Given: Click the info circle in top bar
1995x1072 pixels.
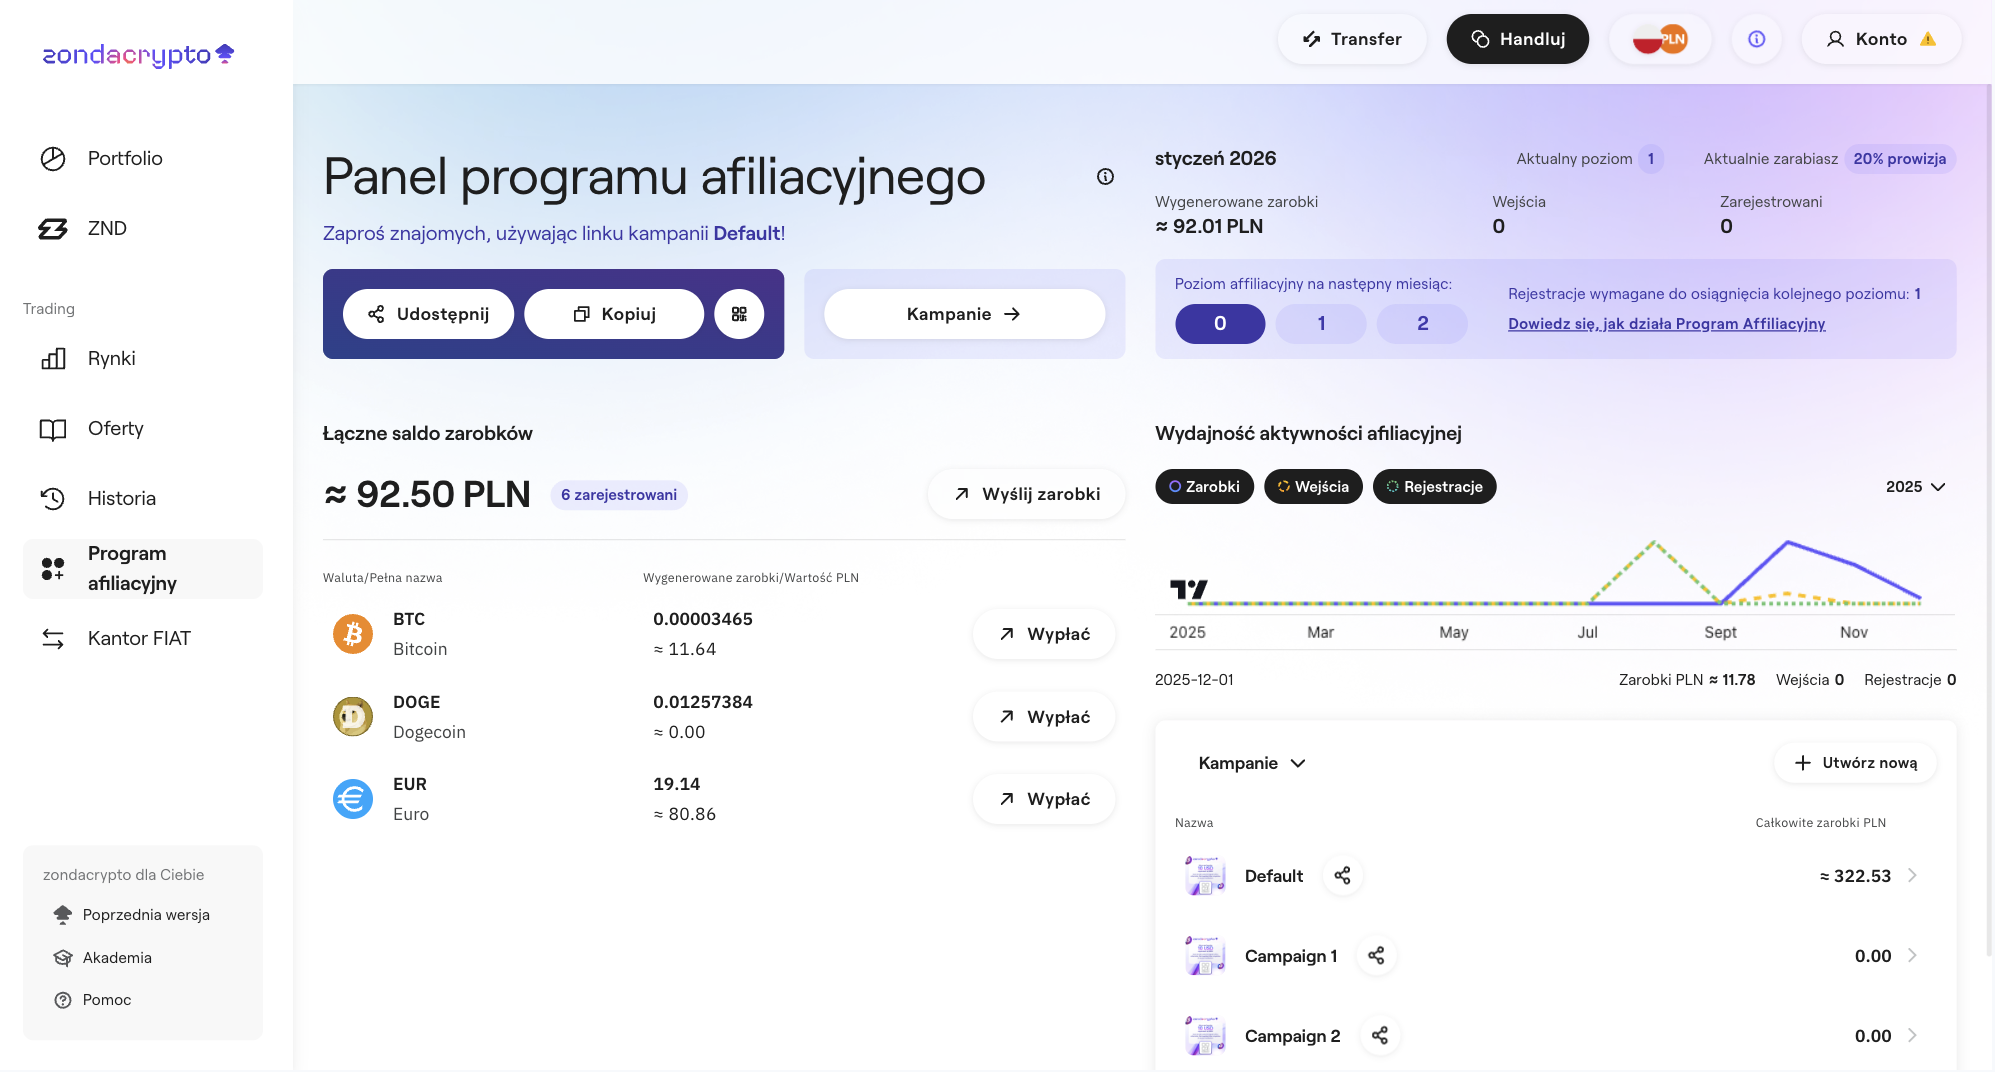Looking at the screenshot, I should (x=1756, y=39).
